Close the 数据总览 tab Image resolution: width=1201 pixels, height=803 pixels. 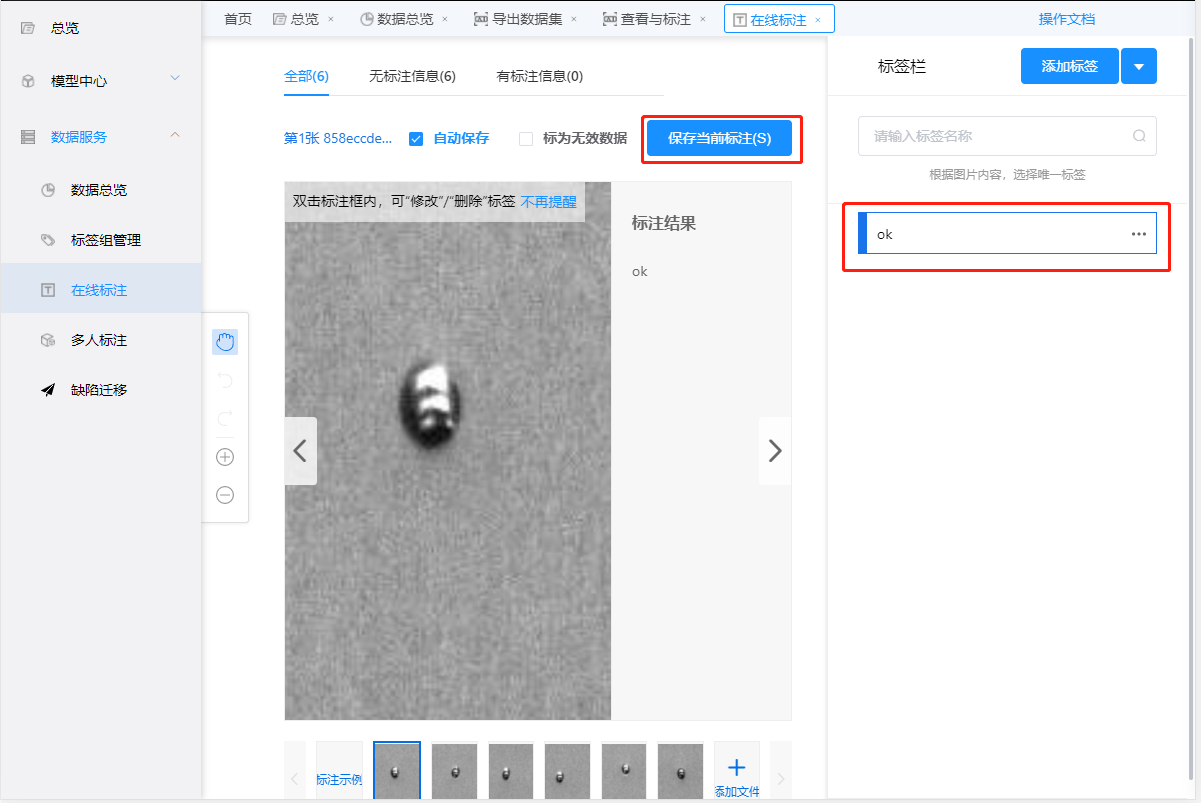point(445,19)
